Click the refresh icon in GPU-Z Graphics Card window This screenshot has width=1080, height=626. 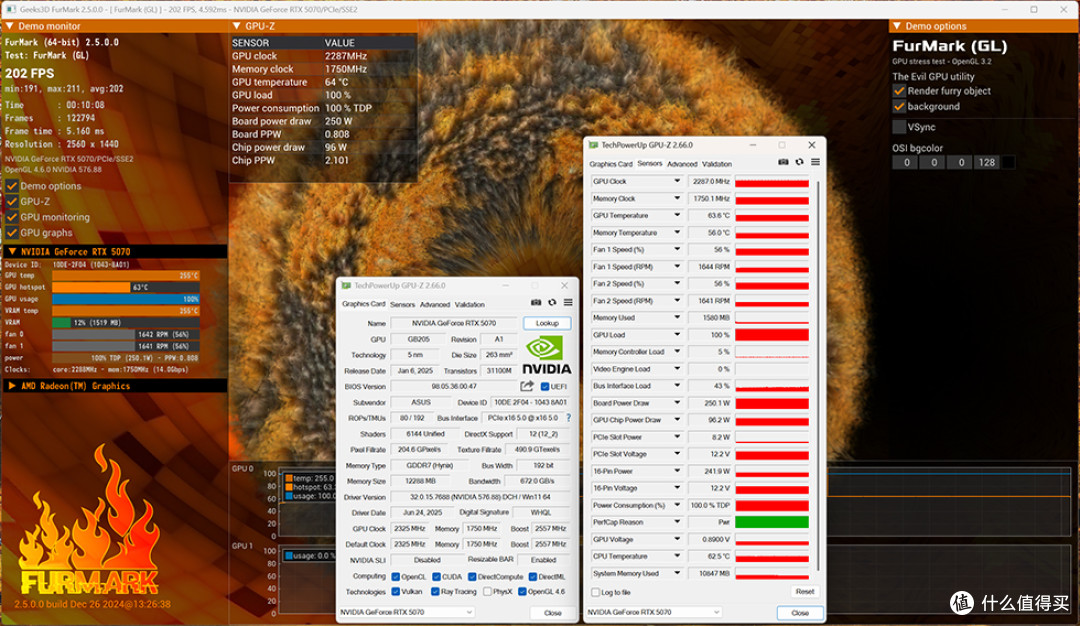coord(552,302)
